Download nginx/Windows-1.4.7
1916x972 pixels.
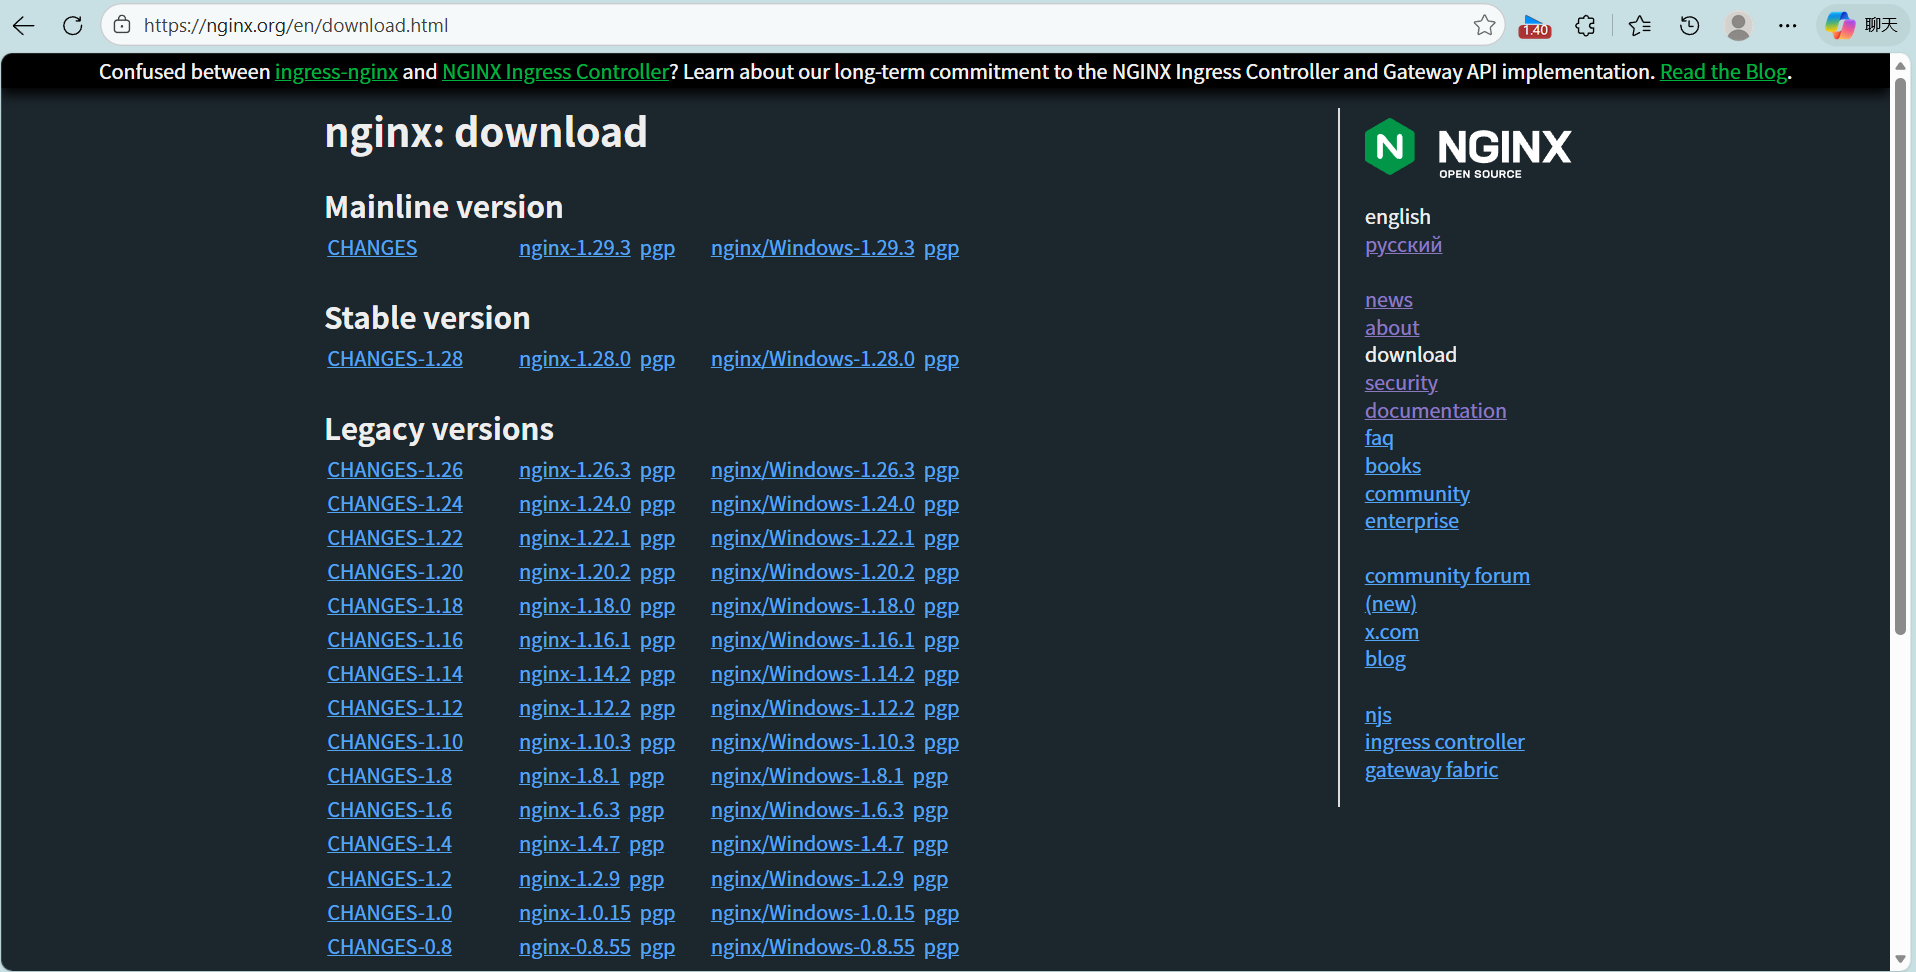[807, 844]
